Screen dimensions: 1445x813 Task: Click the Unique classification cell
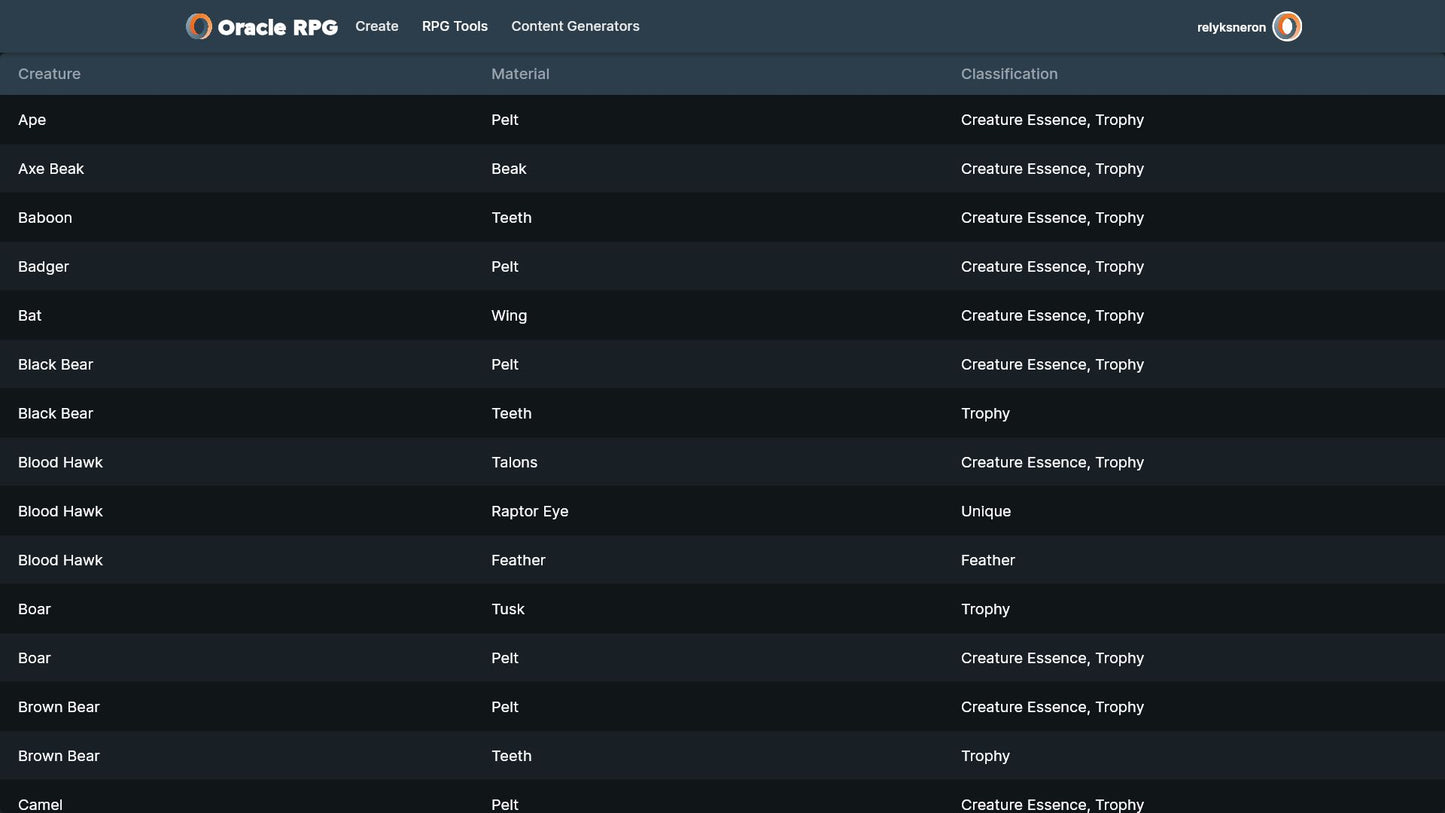pos(986,512)
